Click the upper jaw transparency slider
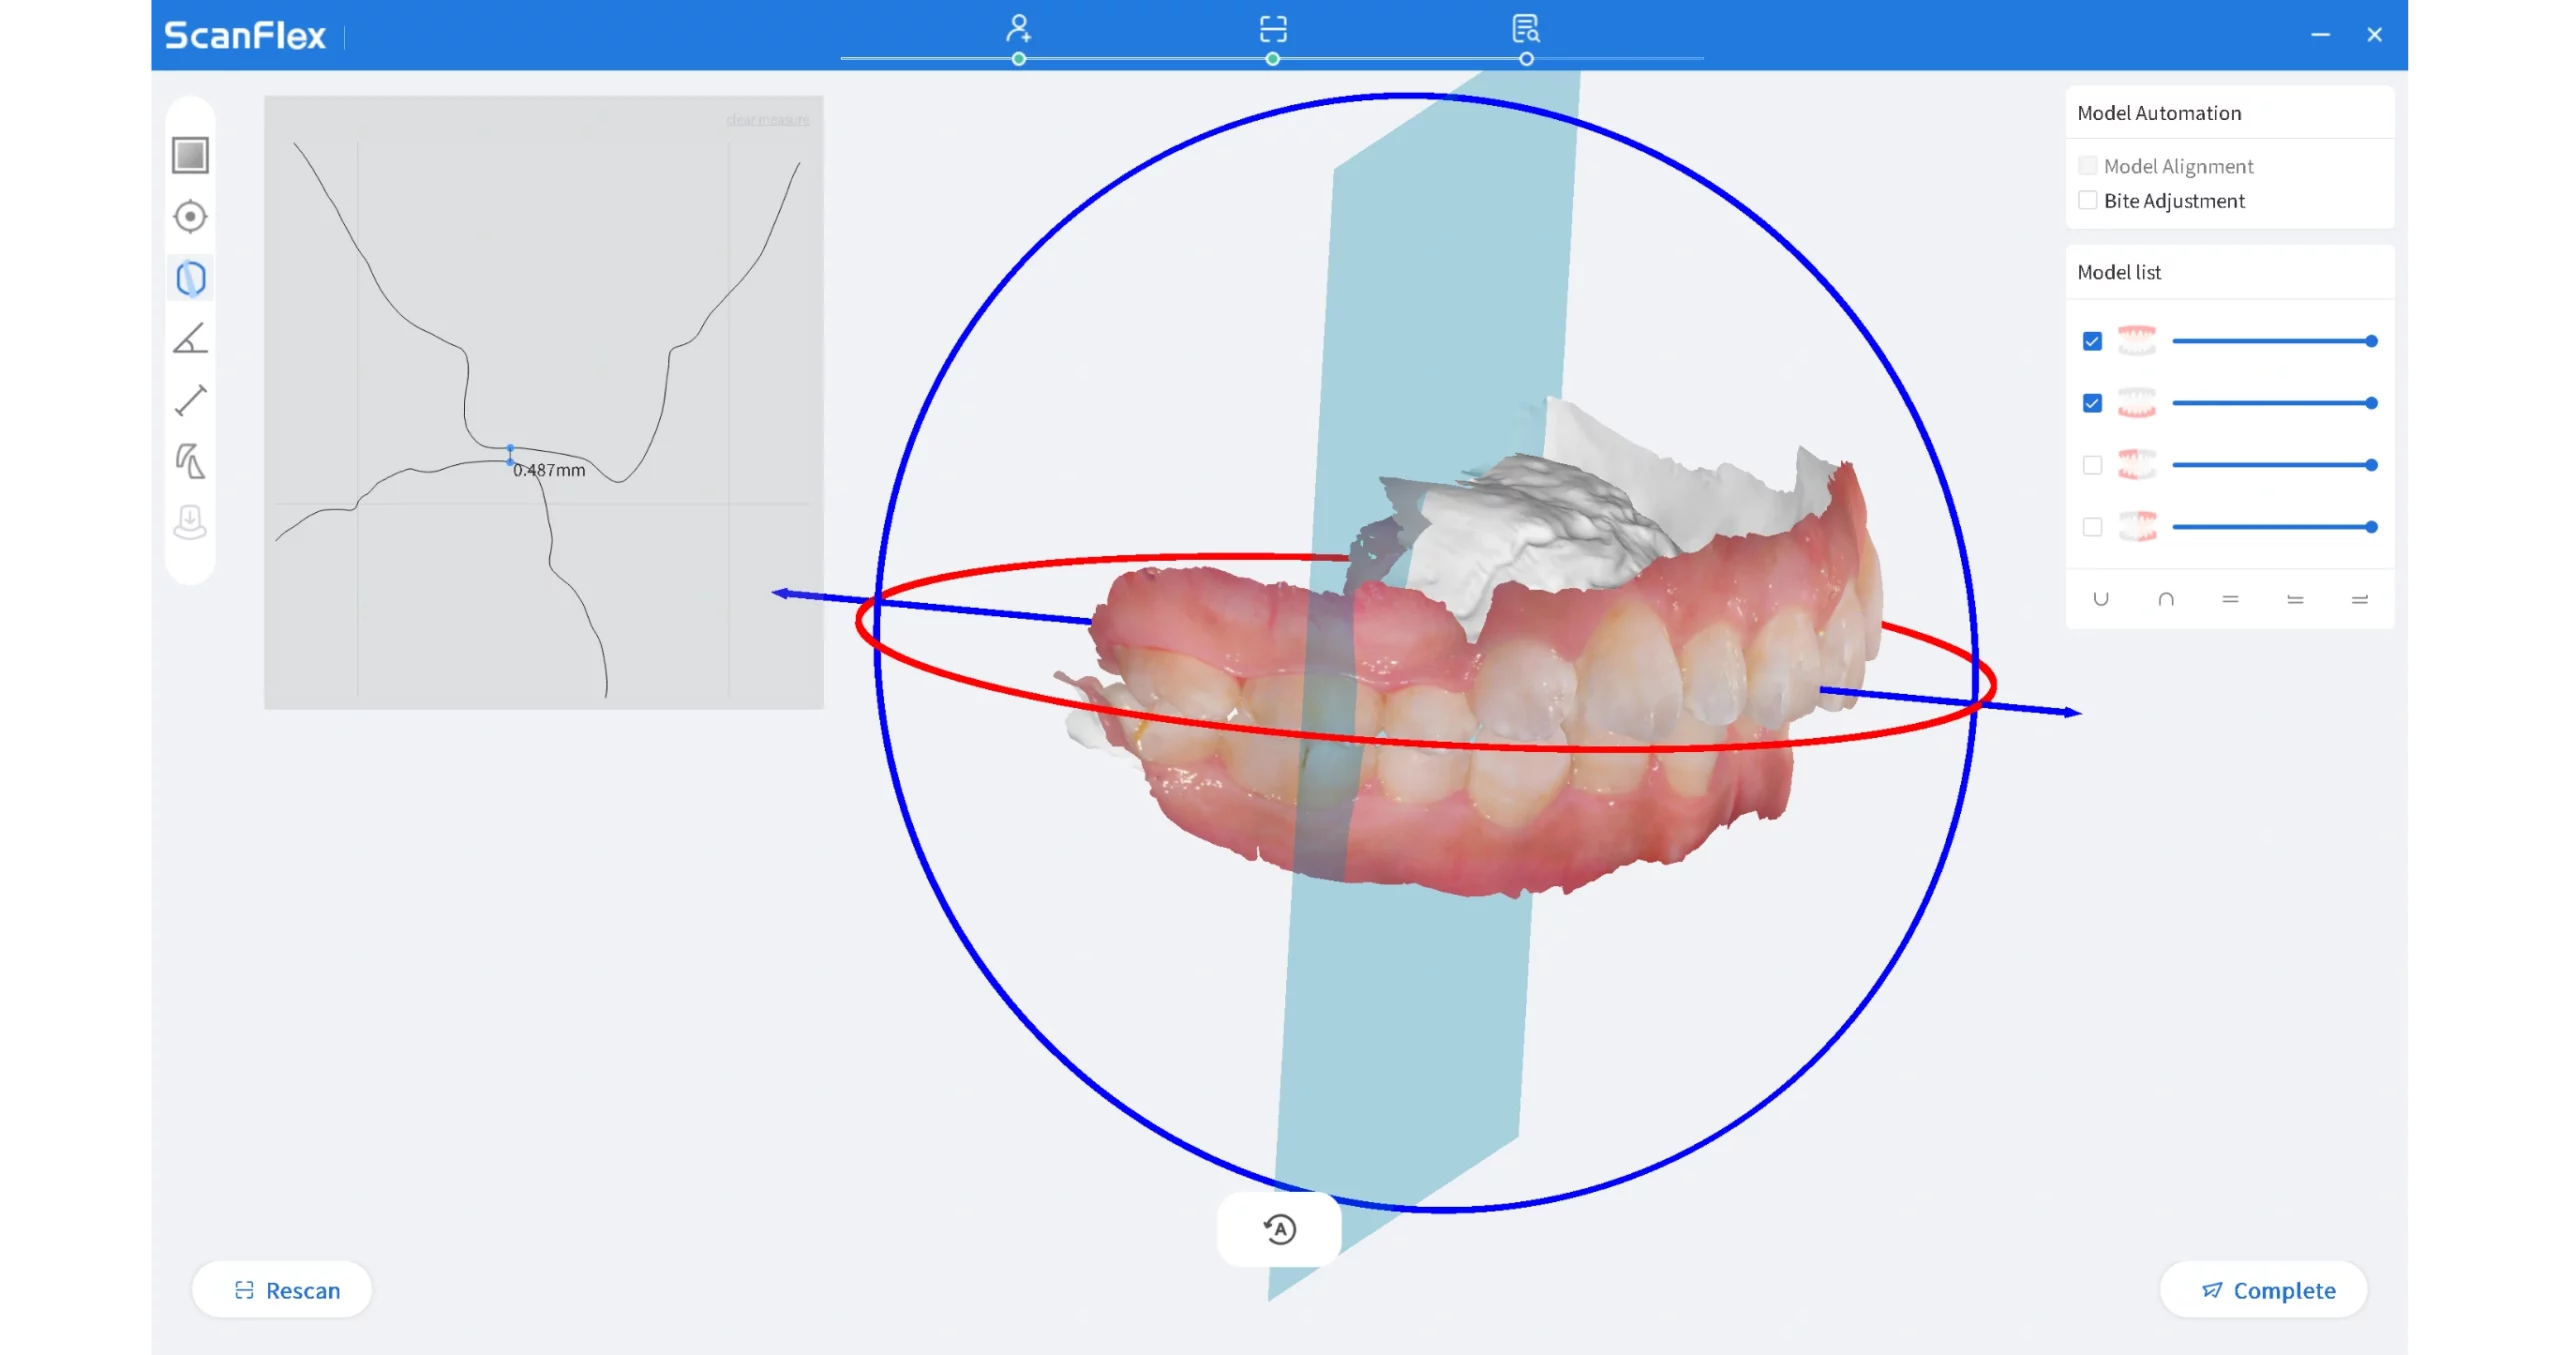 coord(2274,341)
